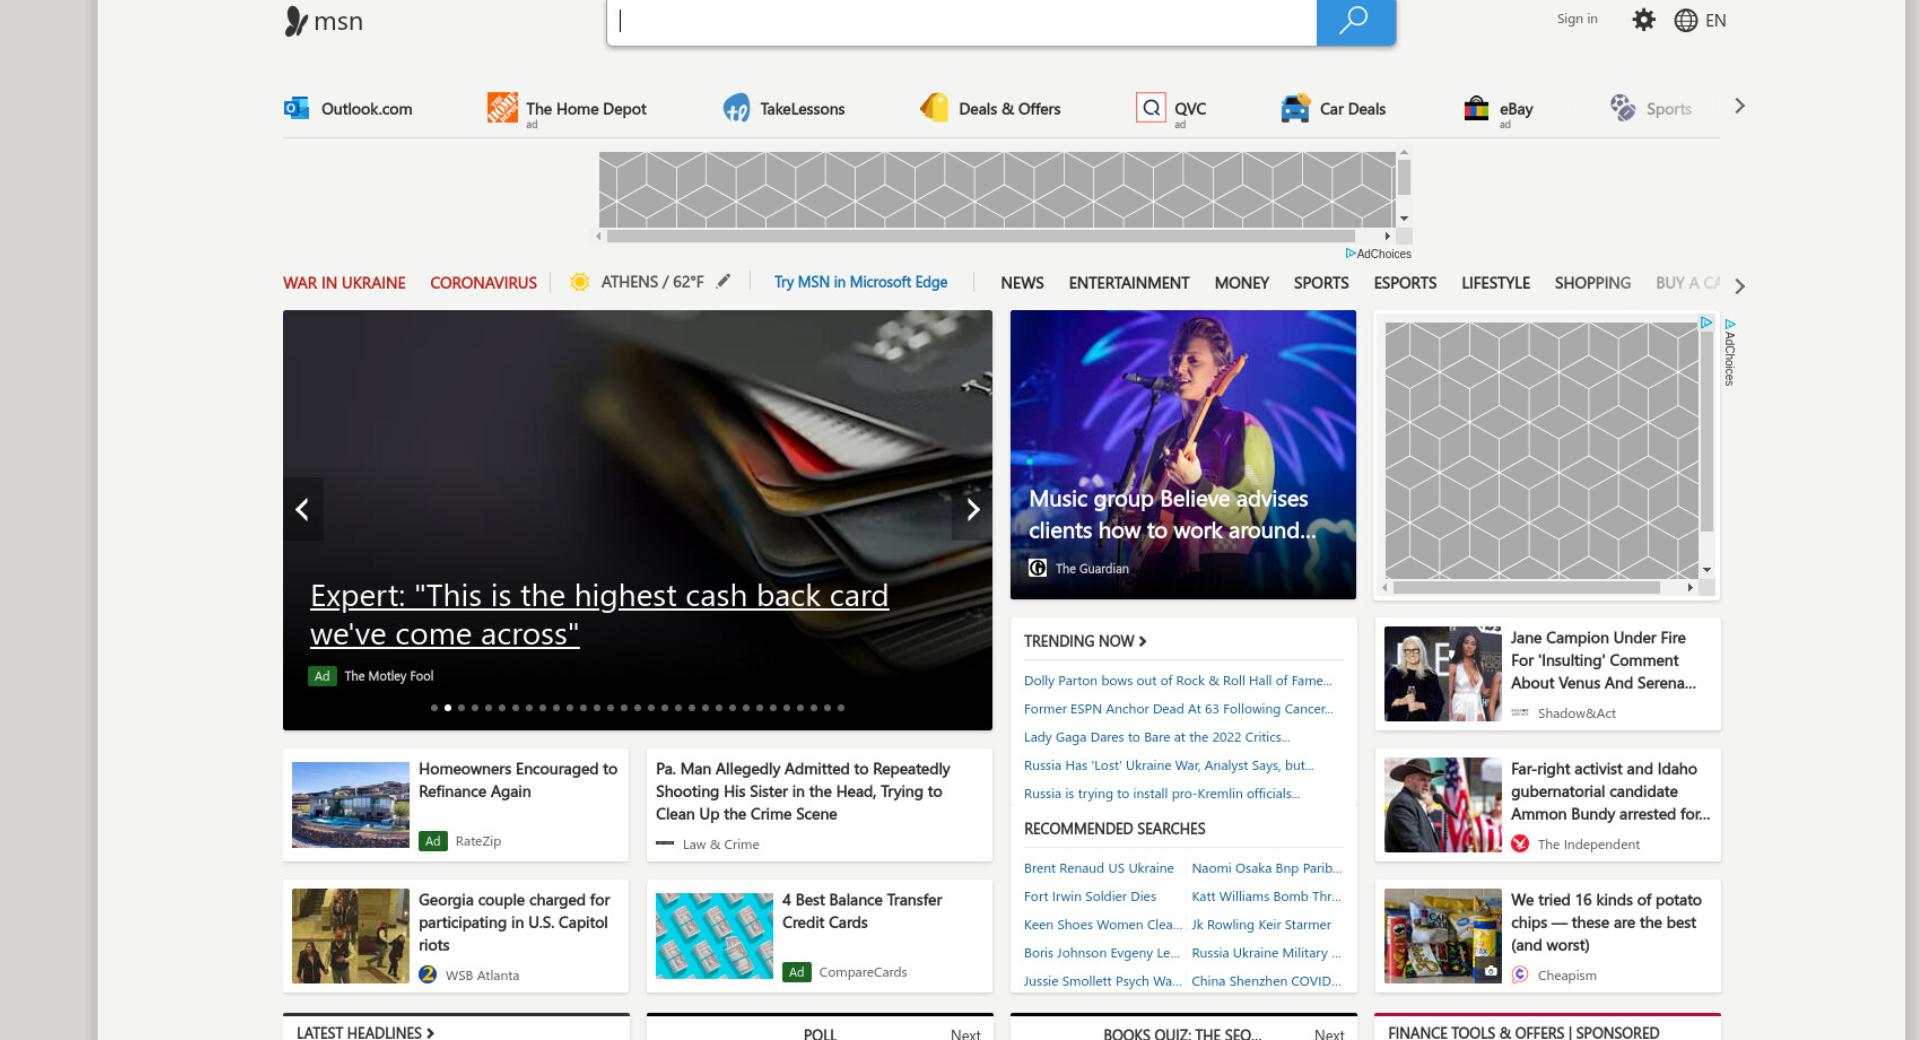The width and height of the screenshot is (1920, 1040).
Task: Open Homeowners Refinance ad thumbnail
Action: pos(350,805)
